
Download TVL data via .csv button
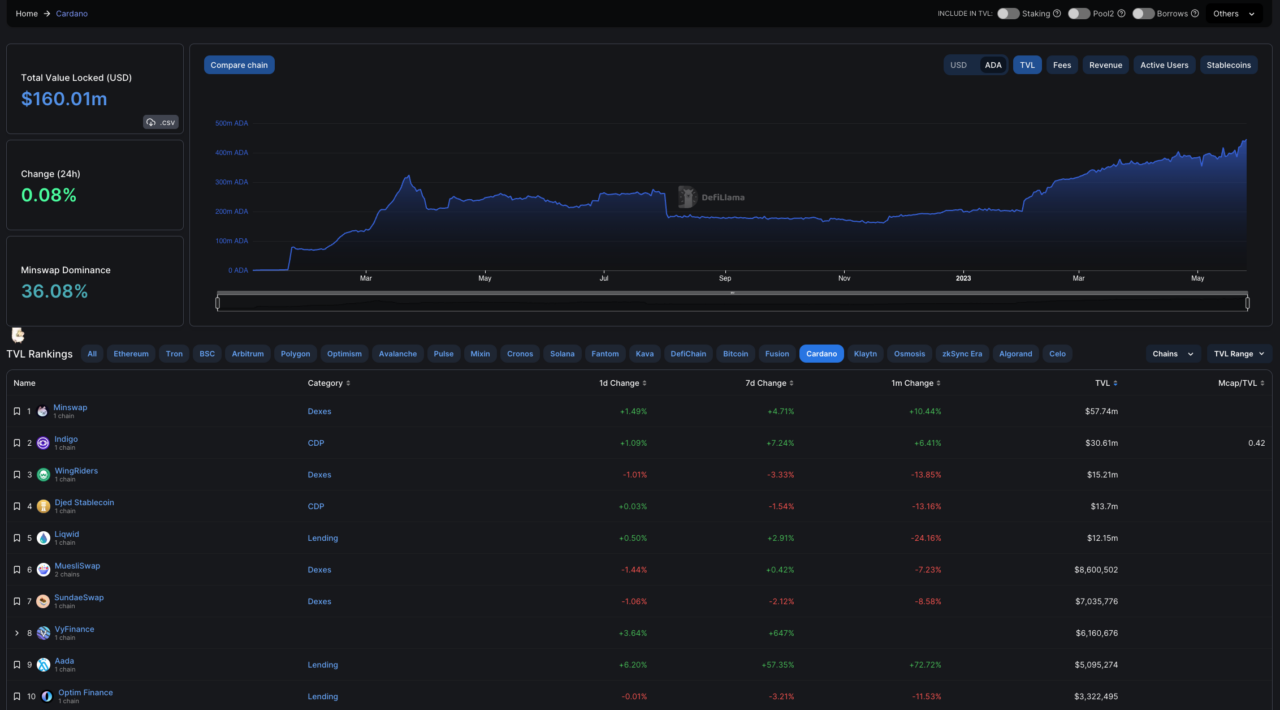point(161,122)
